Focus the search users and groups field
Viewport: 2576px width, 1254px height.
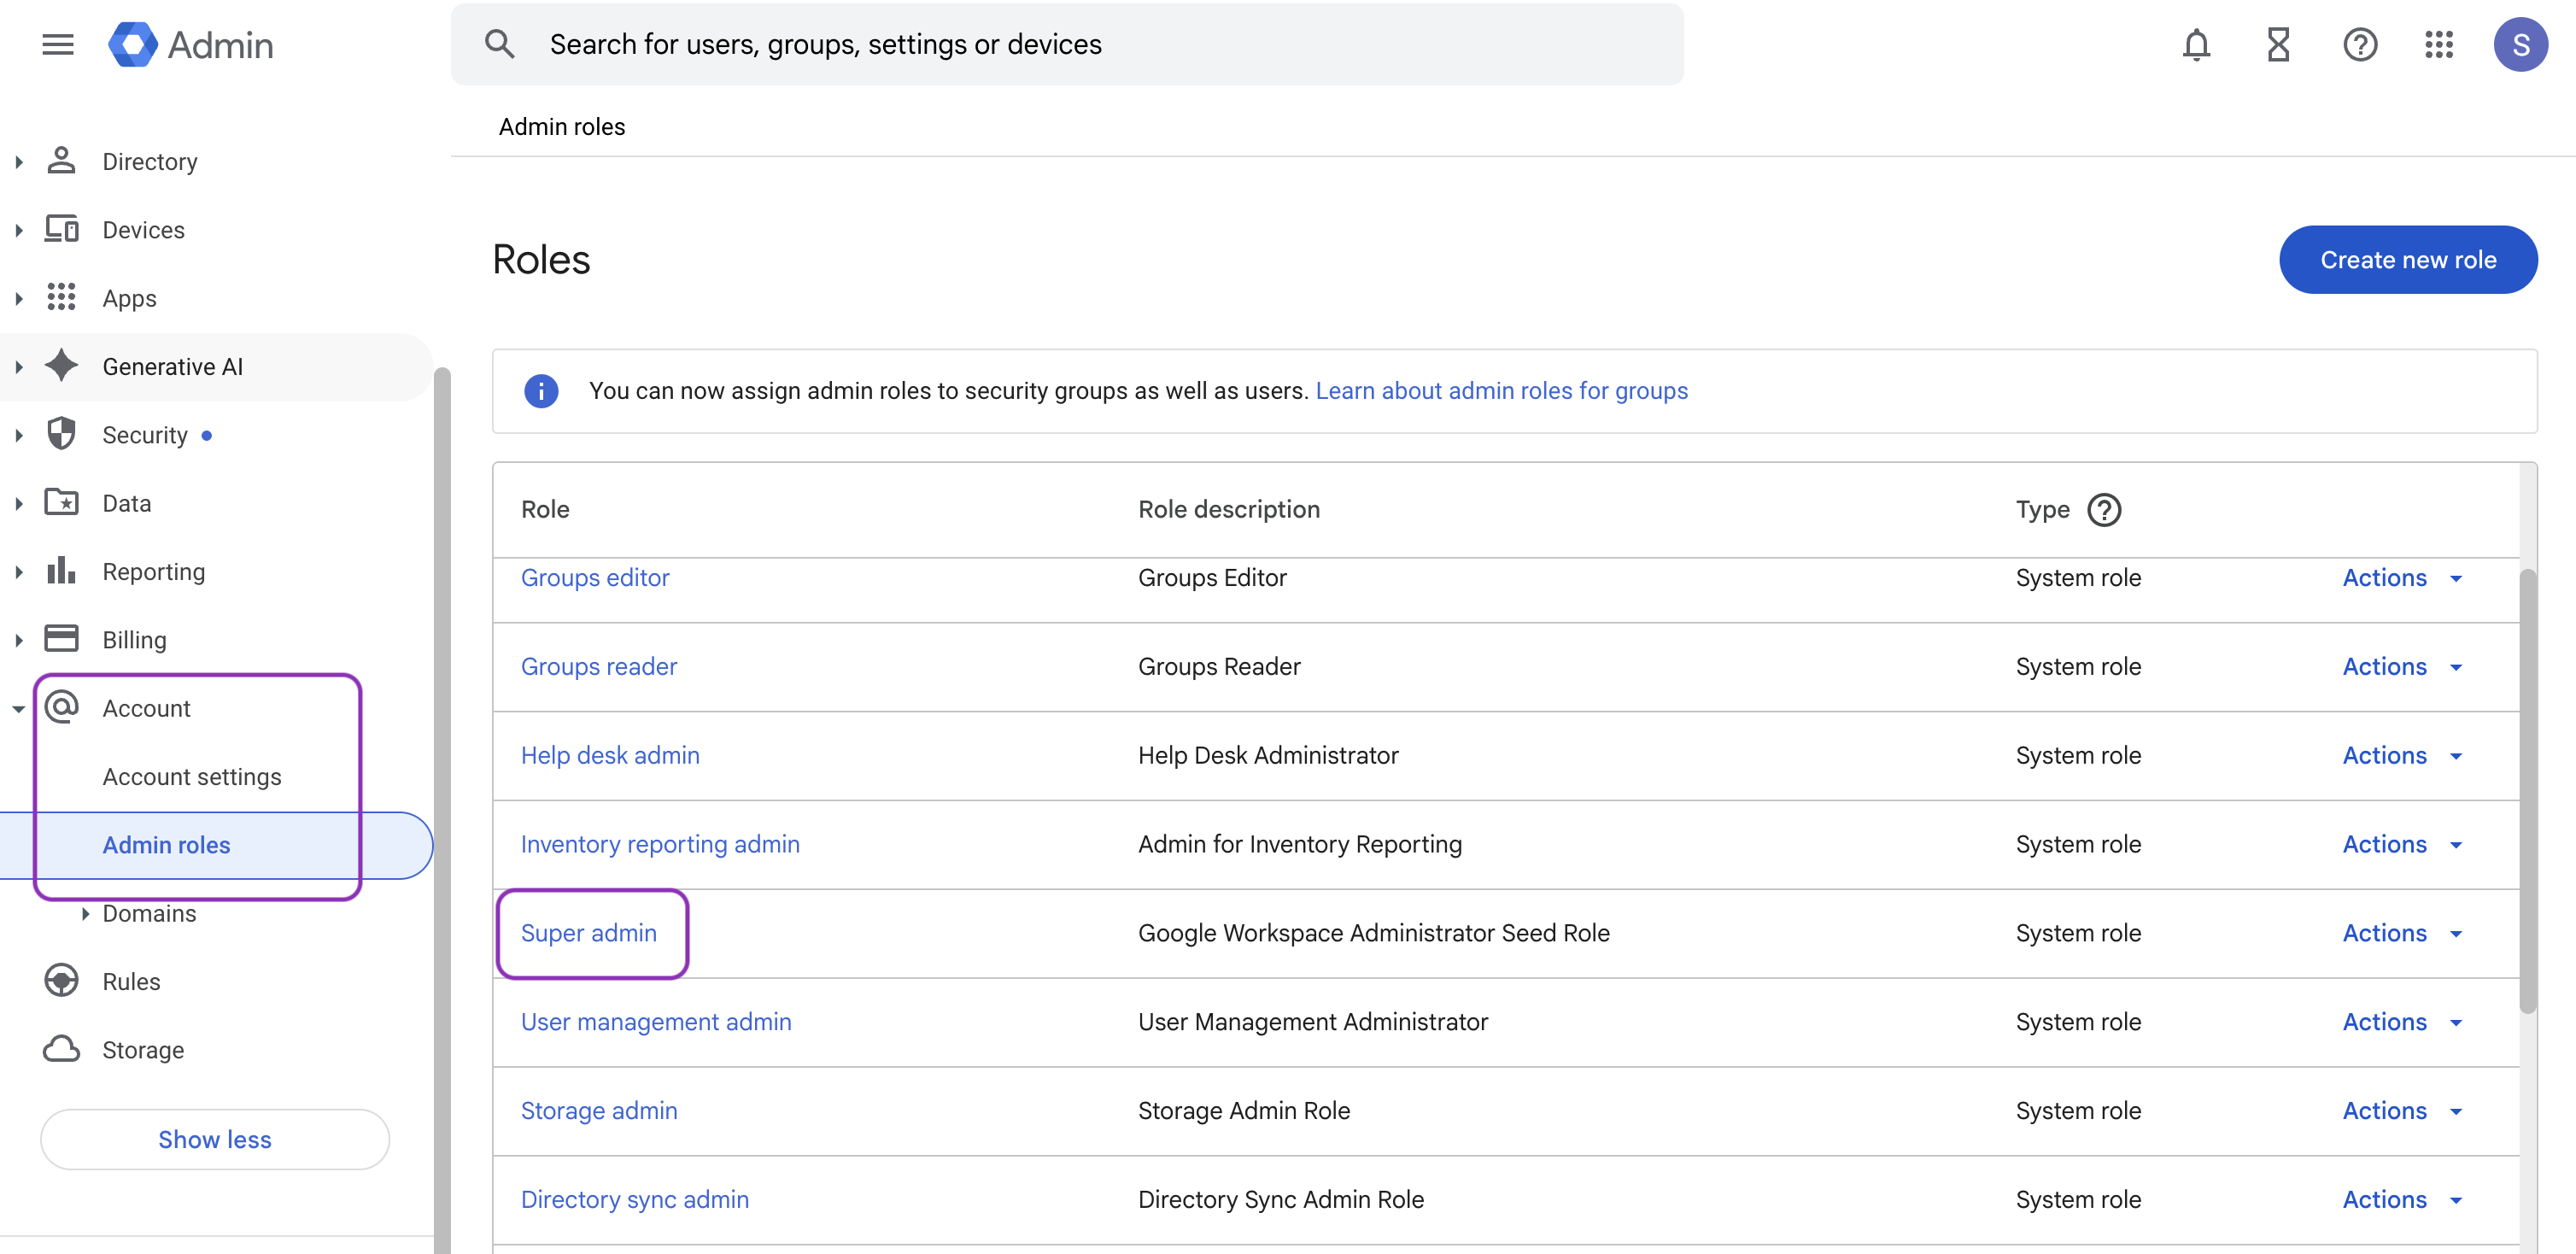click(1066, 44)
